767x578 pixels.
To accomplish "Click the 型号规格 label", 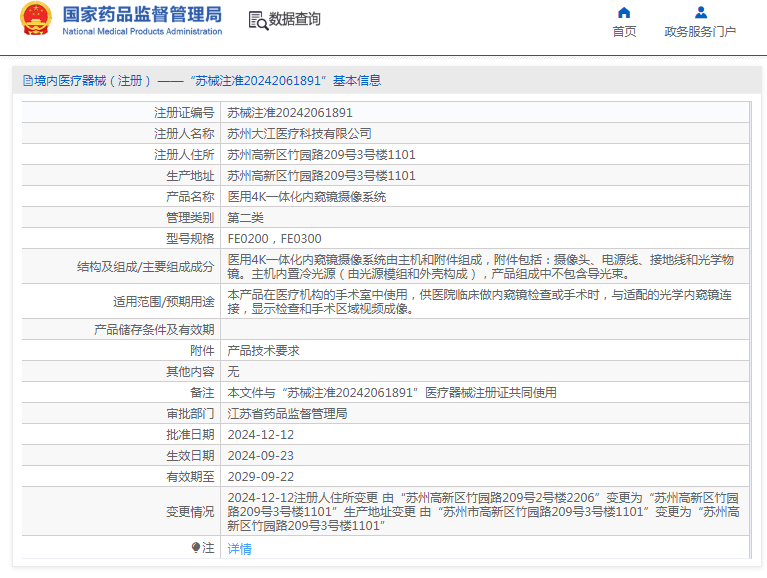I will click(190, 239).
